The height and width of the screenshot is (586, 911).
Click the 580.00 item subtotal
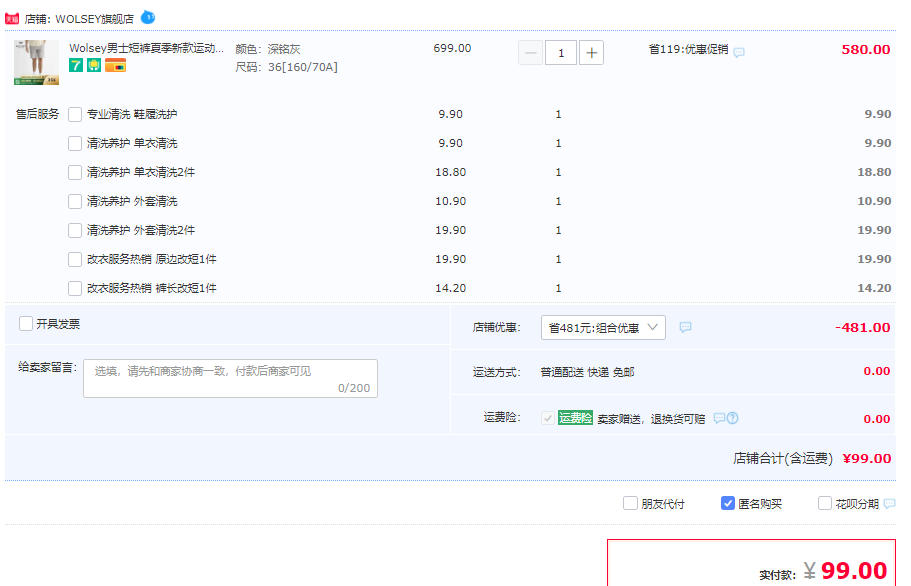[866, 50]
